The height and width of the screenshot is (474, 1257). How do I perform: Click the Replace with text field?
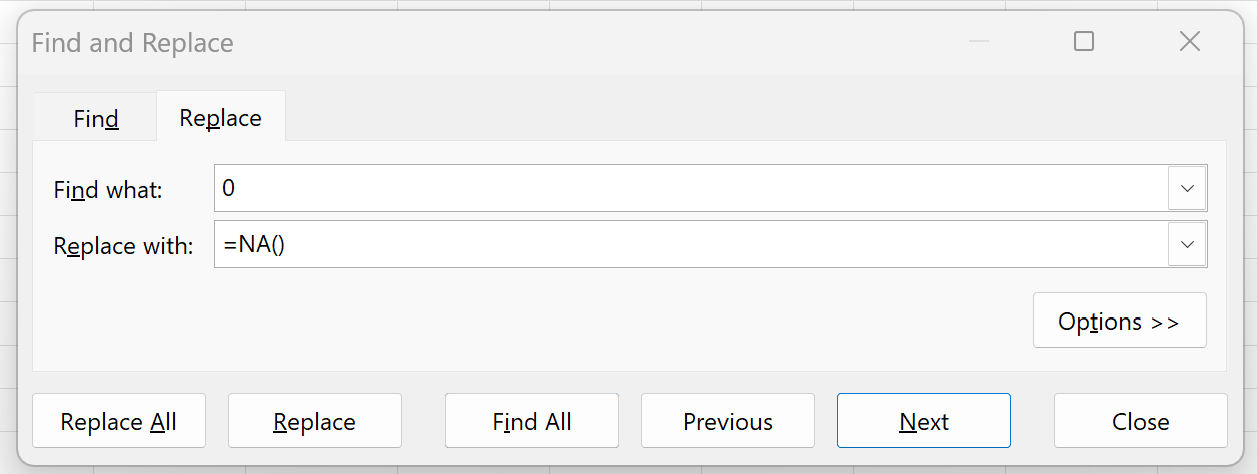(690, 244)
